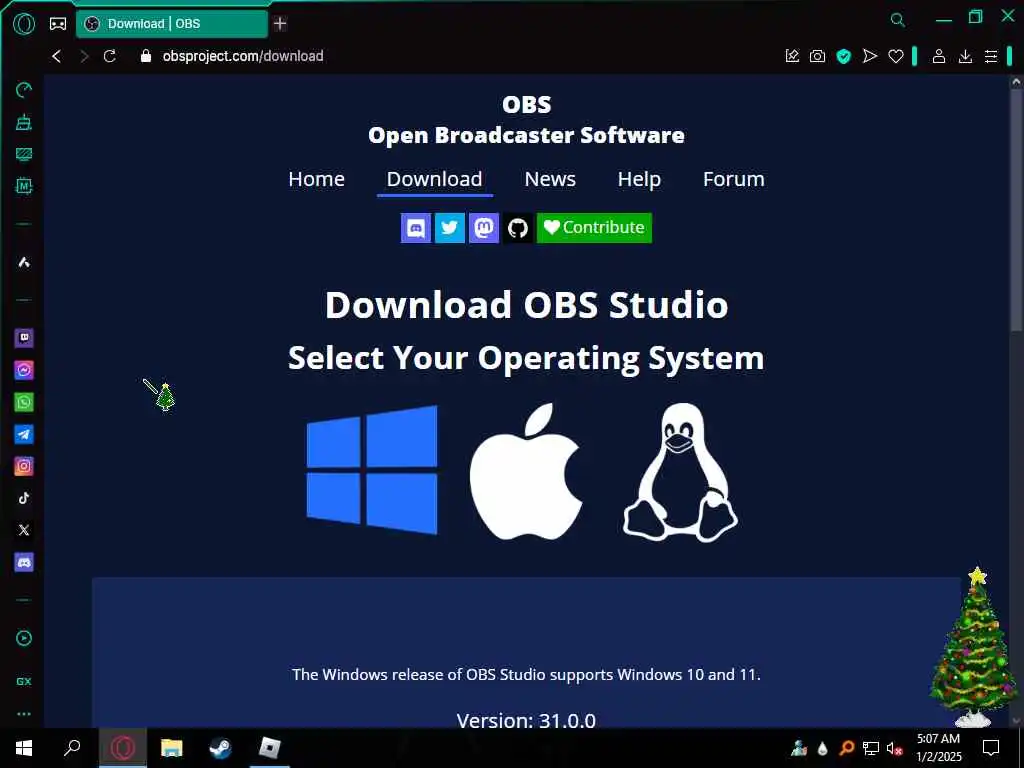Open the sidebar player icon
1024x768 pixels.
pos(24,638)
